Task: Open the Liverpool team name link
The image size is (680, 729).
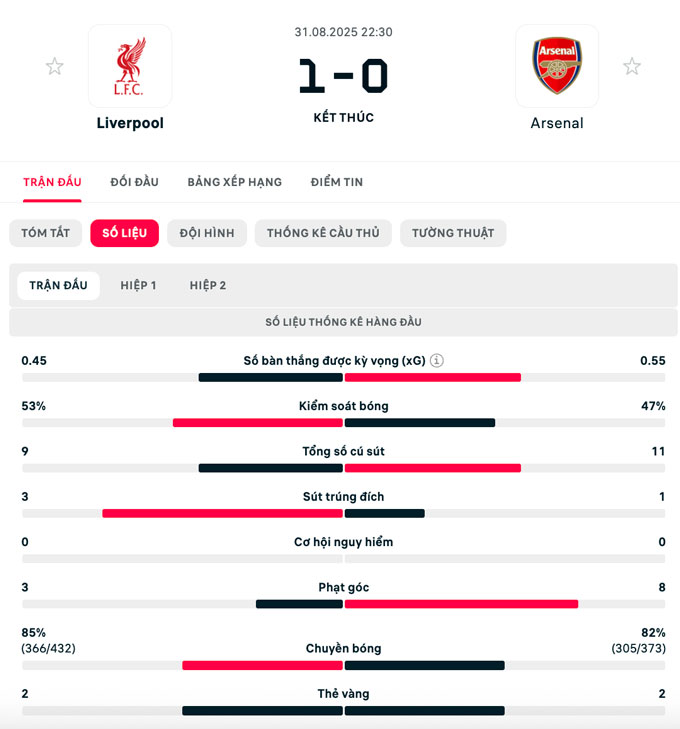Action: pos(130,123)
